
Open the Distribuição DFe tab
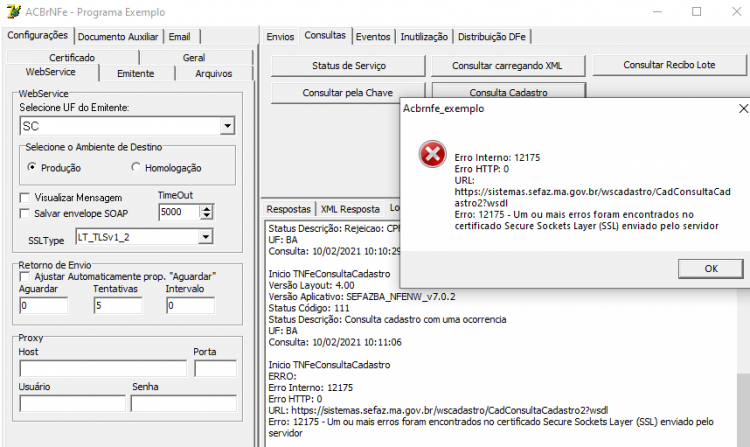pyautogui.click(x=492, y=37)
